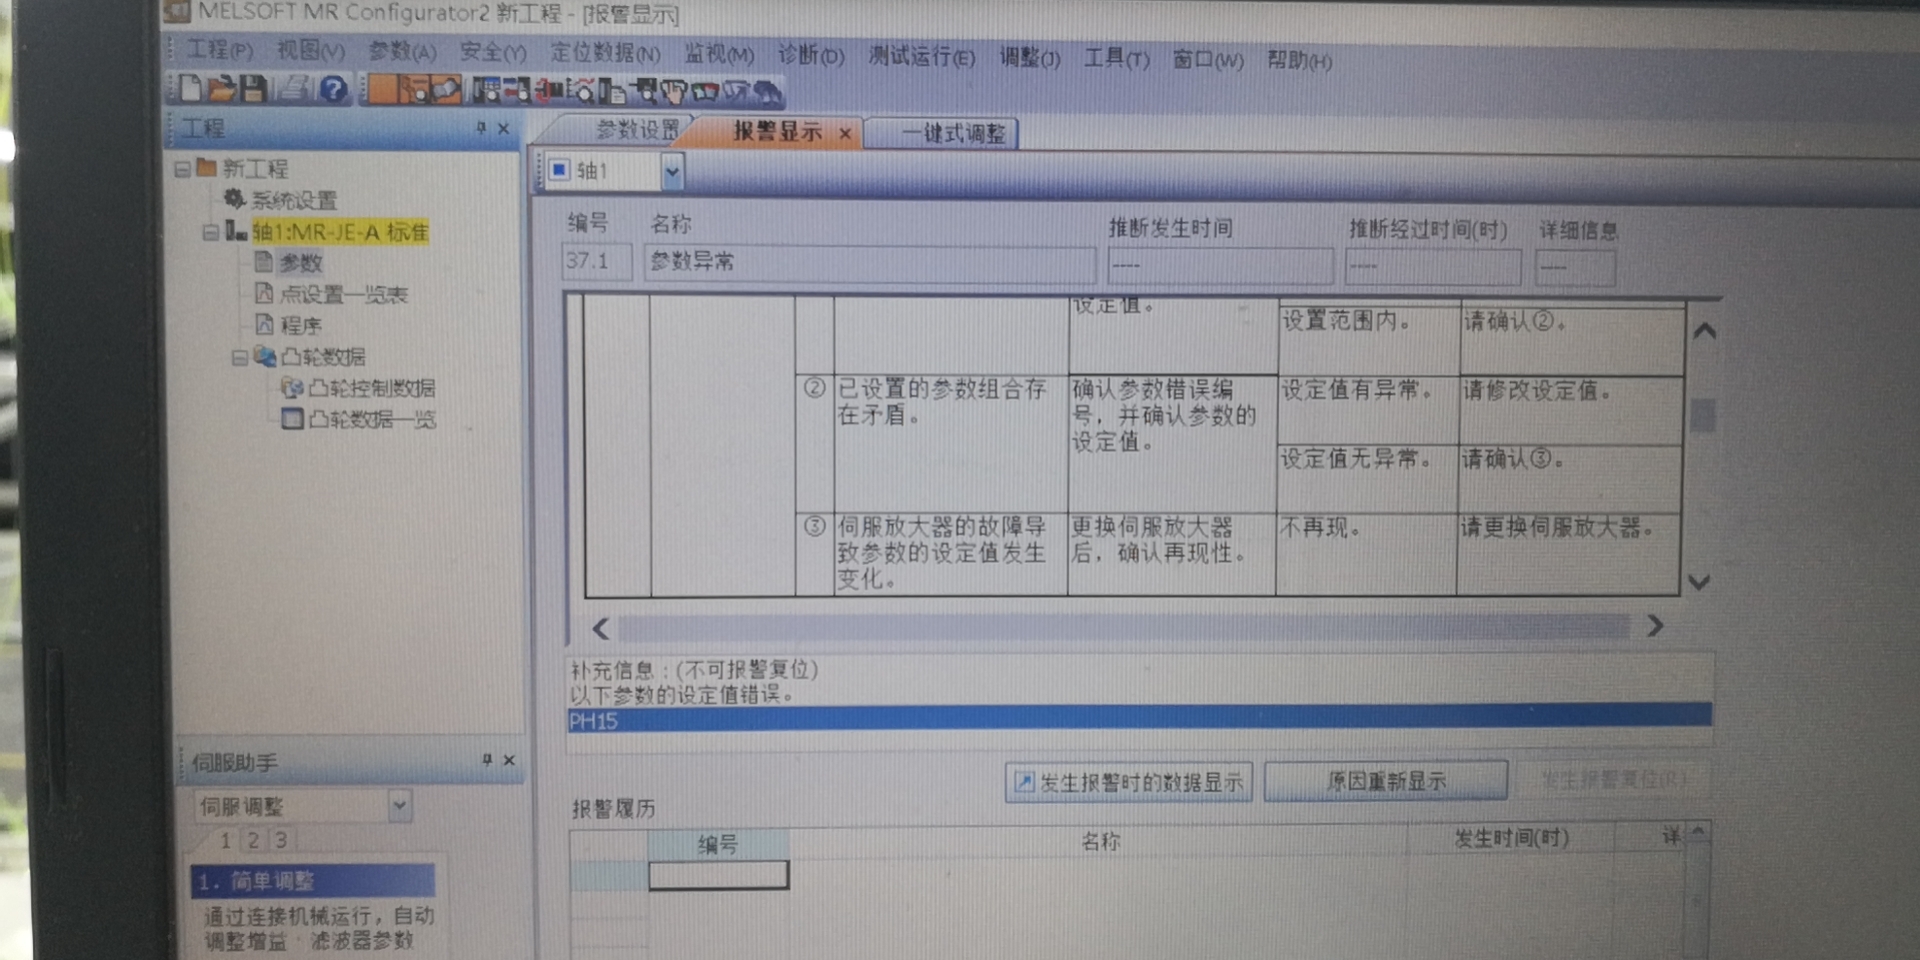This screenshot has width=1920, height=960.
Task: Open the 轴1 axis selection dropdown
Action: 672,172
